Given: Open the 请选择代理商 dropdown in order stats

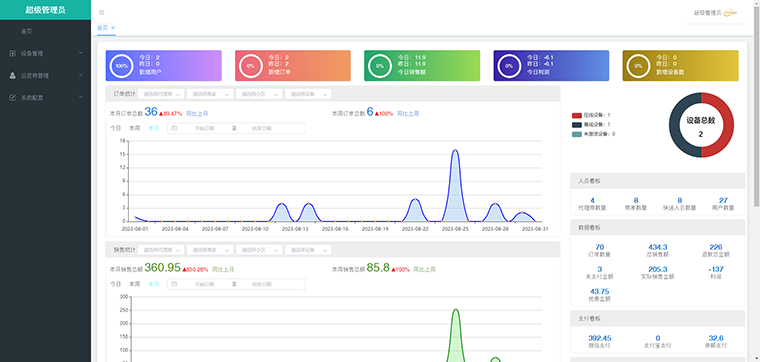Looking at the screenshot, I should 161,94.
